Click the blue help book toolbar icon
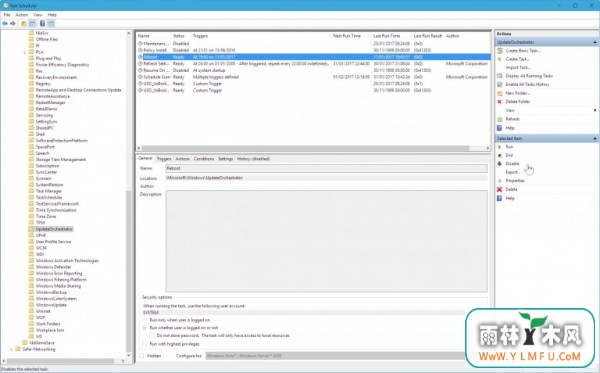The width and height of the screenshot is (600, 373). 42,24
